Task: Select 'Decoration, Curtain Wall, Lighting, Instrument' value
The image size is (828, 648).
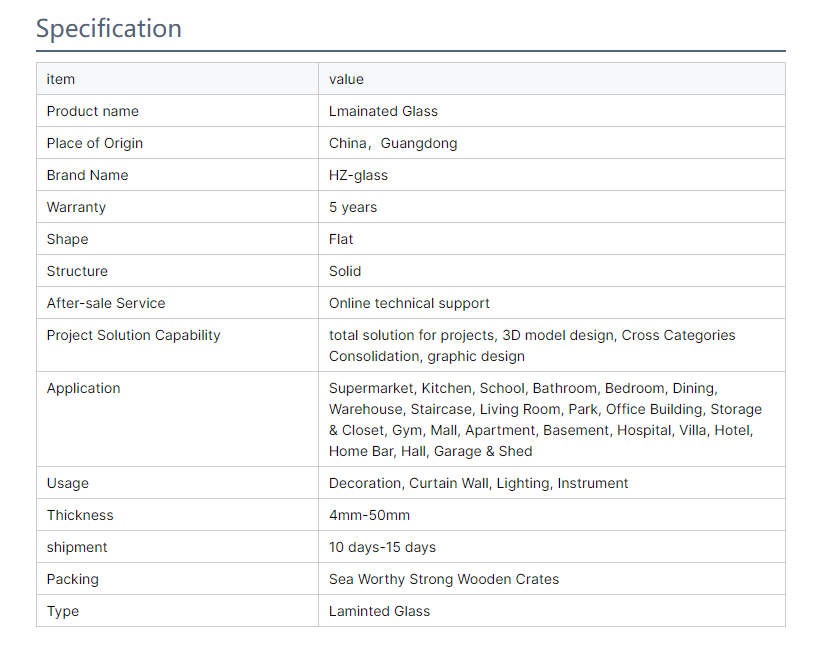Action: coord(478,484)
